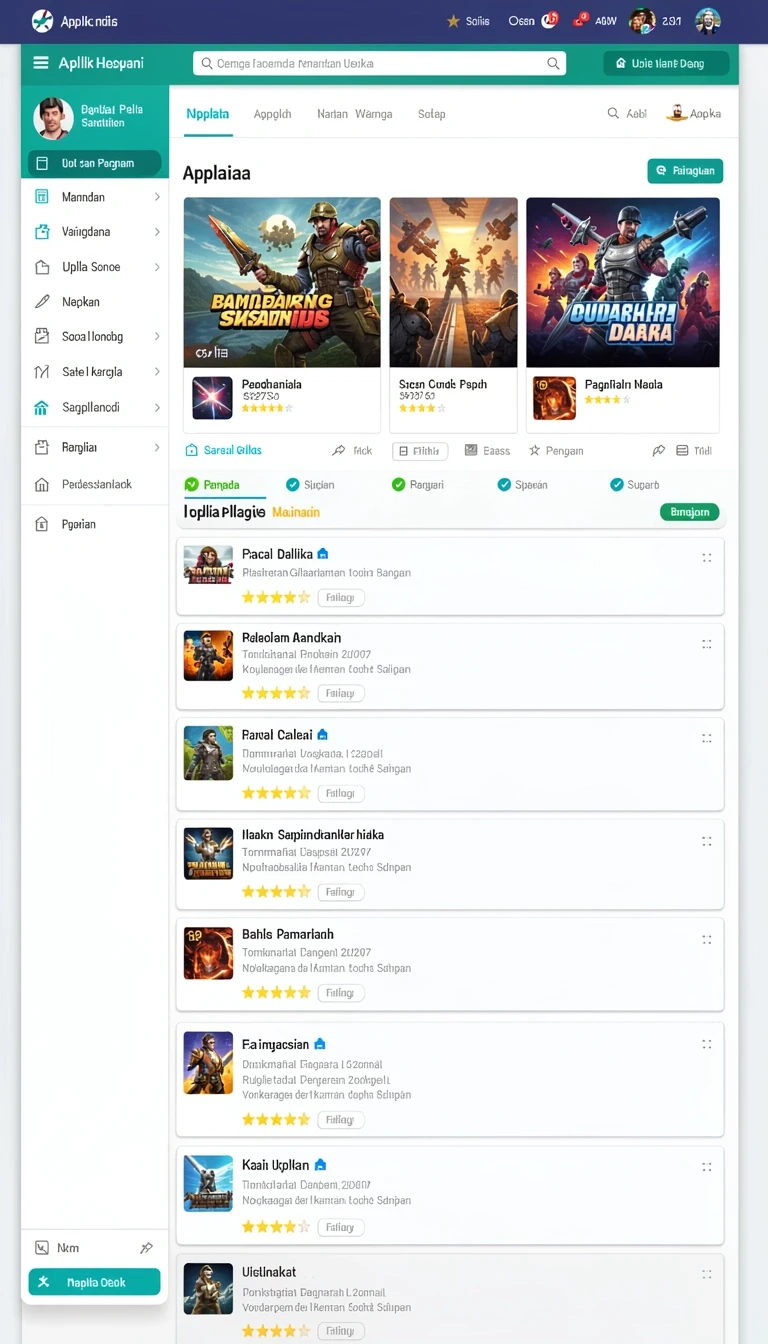Viewport: 768px width, 1344px height.
Task: Click the Eaass toolbar item
Action: (x=487, y=451)
